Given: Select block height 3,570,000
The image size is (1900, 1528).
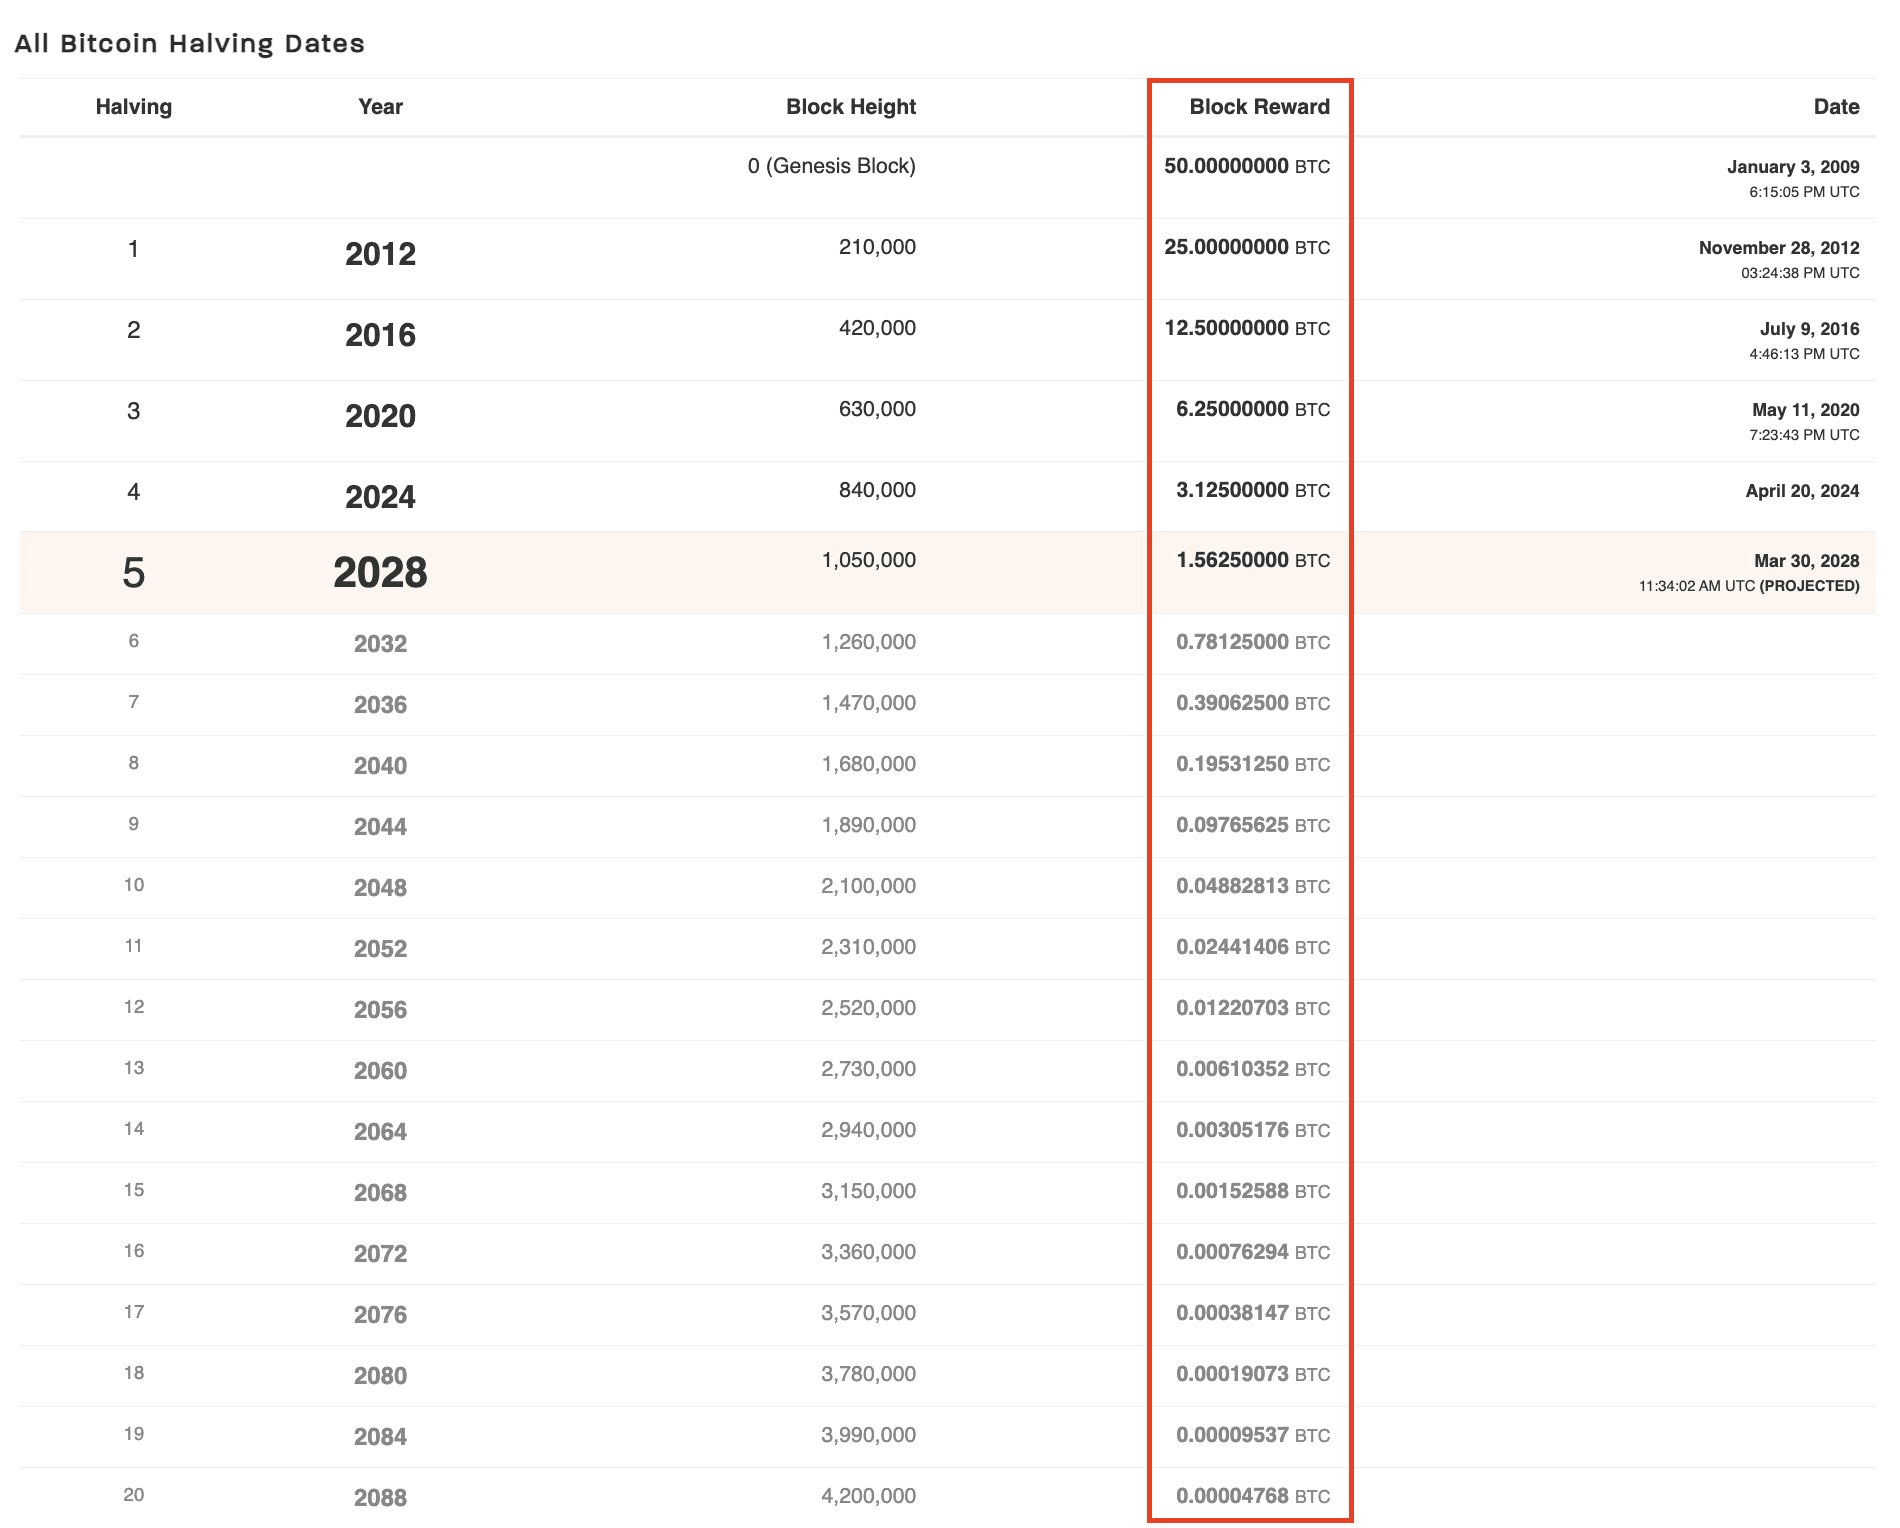Looking at the screenshot, I should click(868, 1313).
